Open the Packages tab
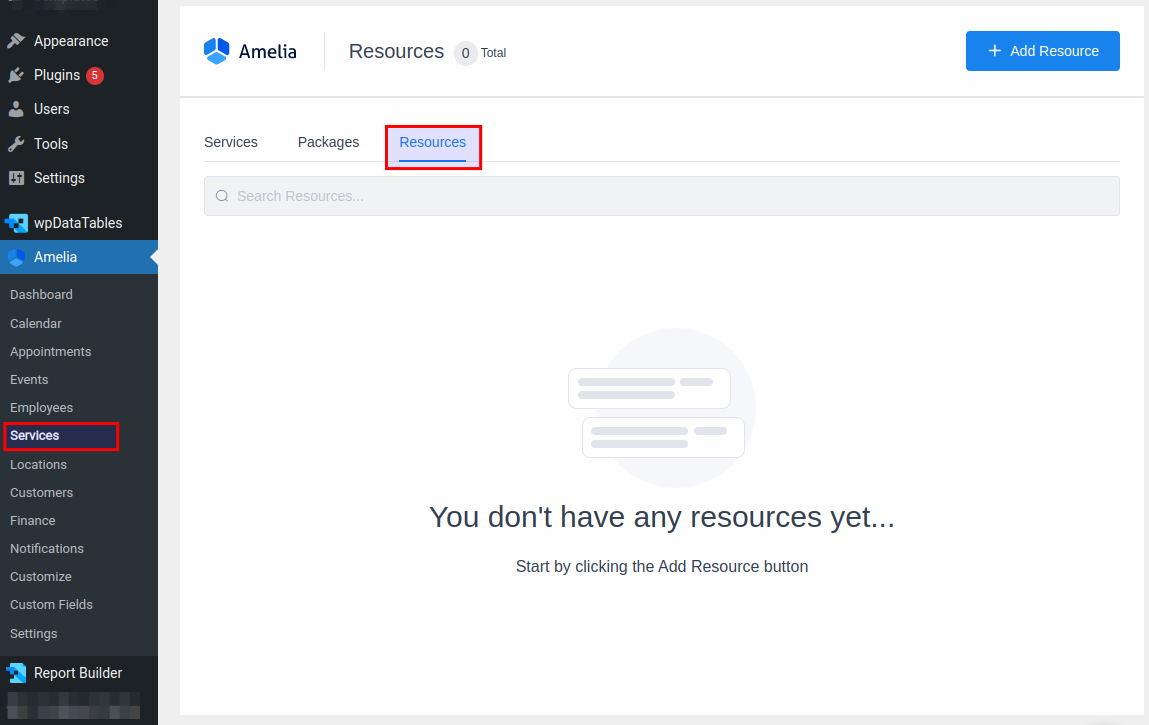The image size is (1149, 725). (328, 142)
